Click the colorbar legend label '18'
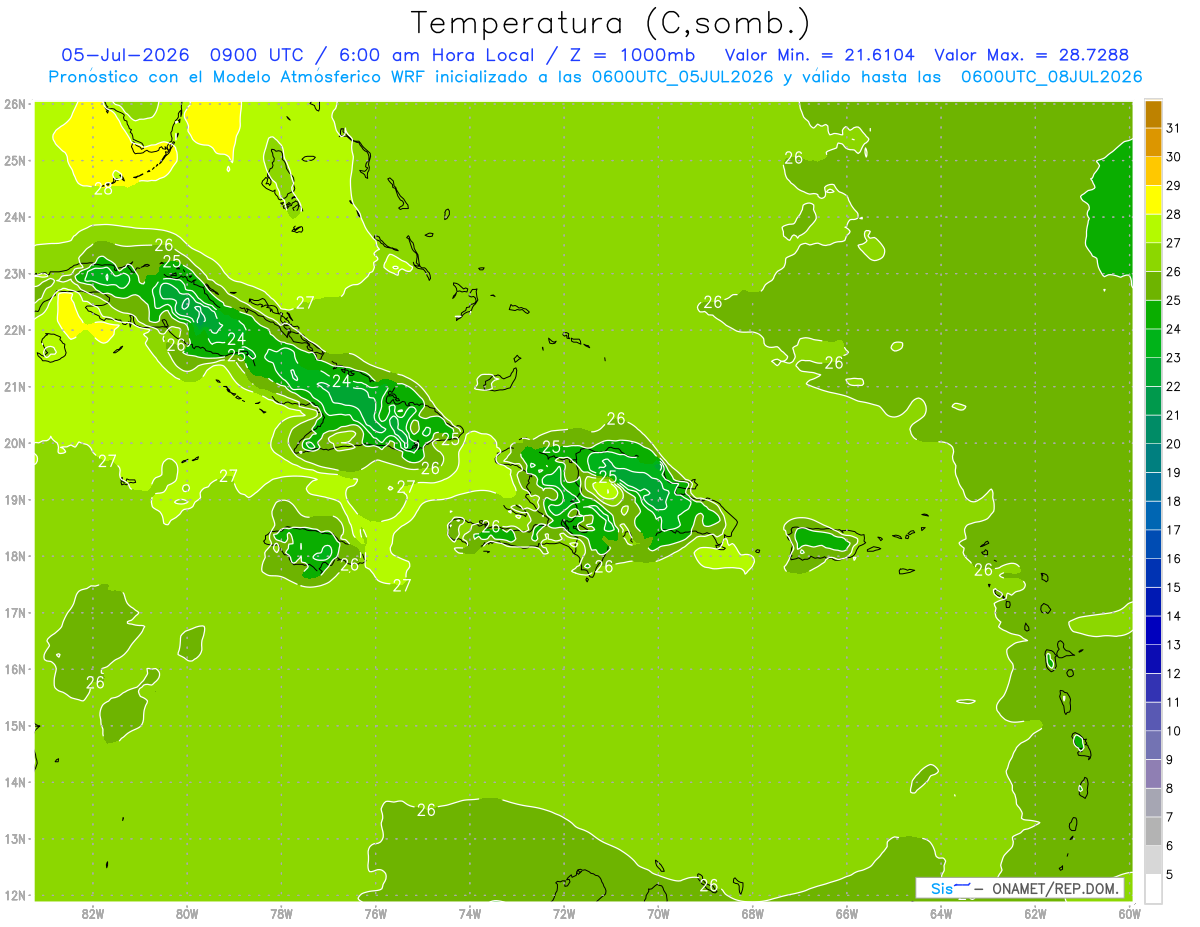This screenshot has width=1200, height=927. pos(1173,501)
